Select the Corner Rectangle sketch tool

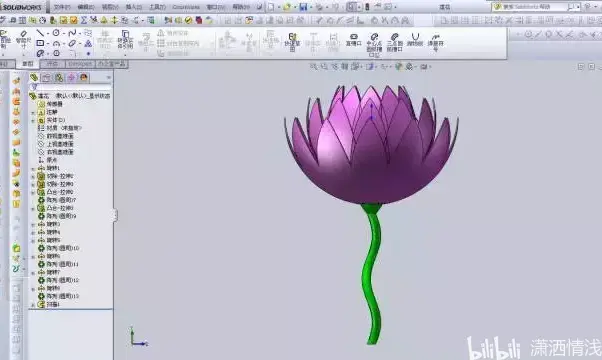pyautogui.click(x=40, y=43)
